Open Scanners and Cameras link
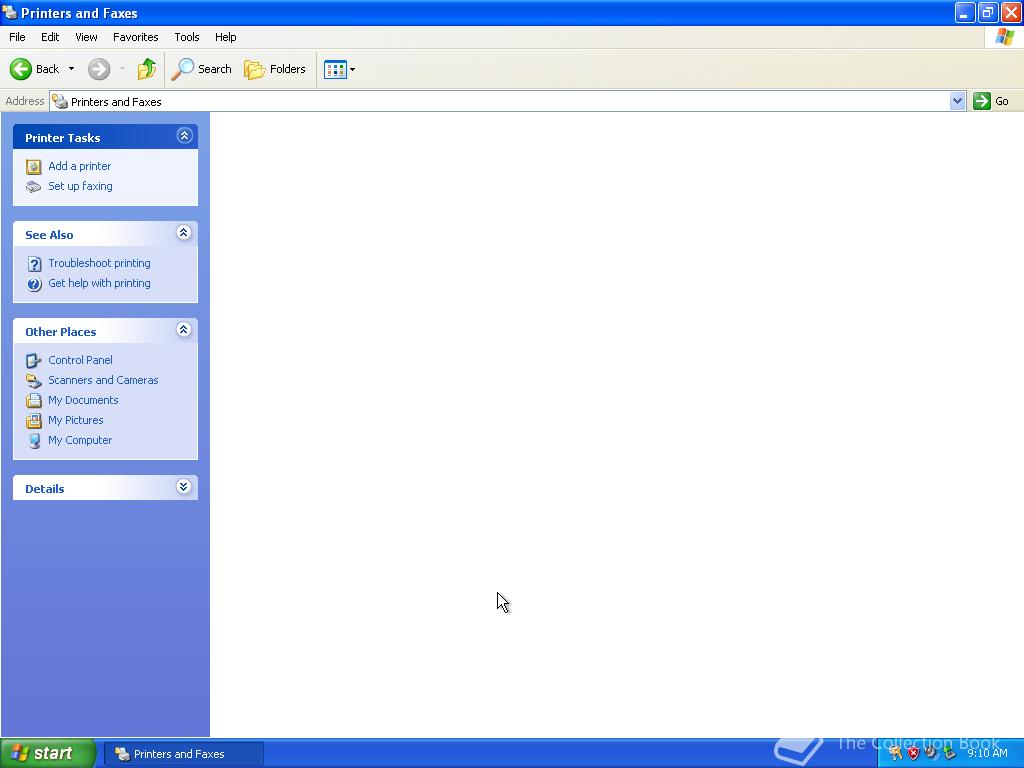 [x=103, y=380]
